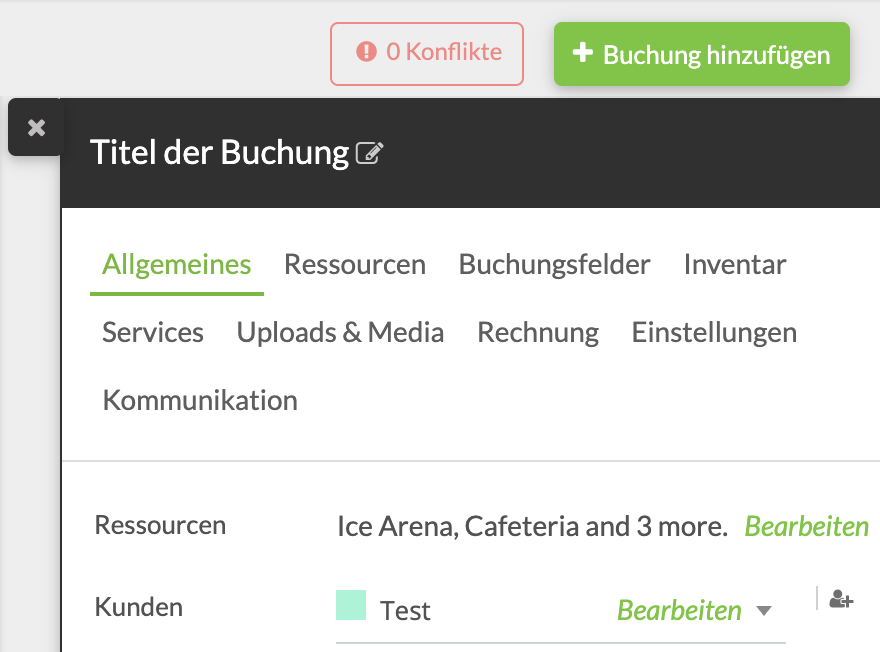Click the mint color swatch beside Test
This screenshot has width=880, height=652.
click(x=351, y=605)
